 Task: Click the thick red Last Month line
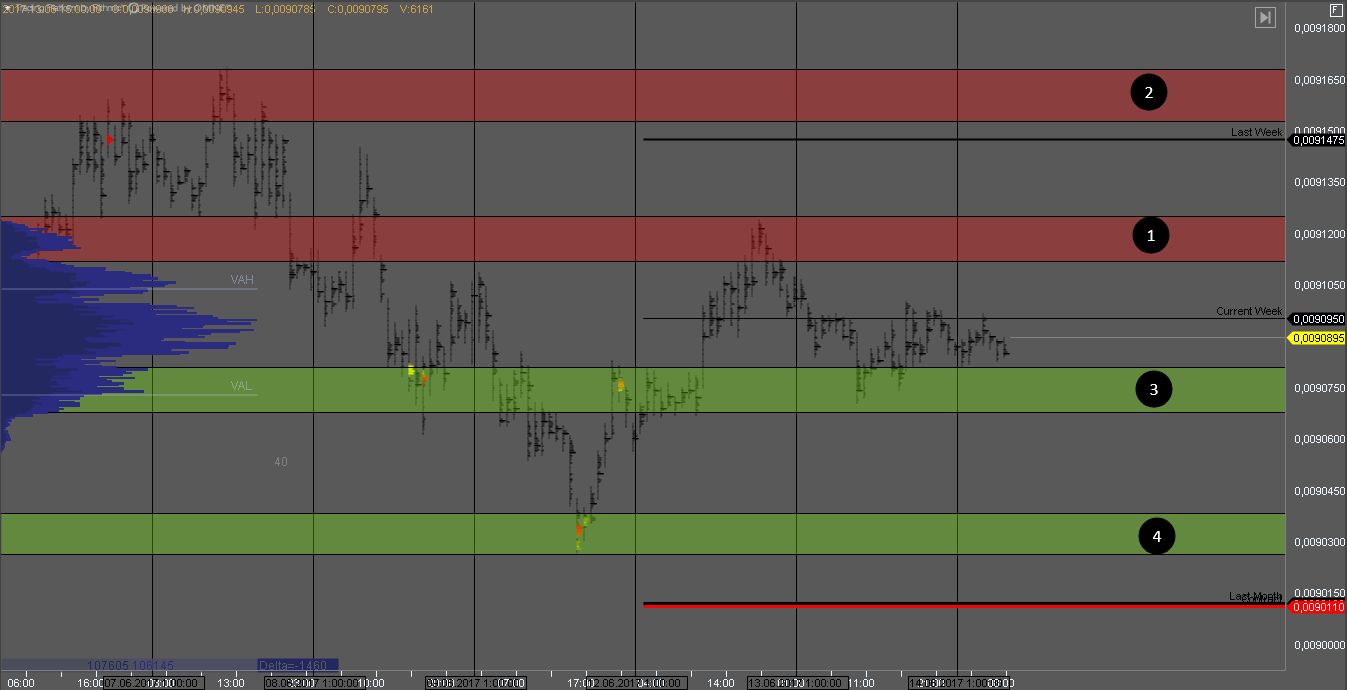(900, 605)
